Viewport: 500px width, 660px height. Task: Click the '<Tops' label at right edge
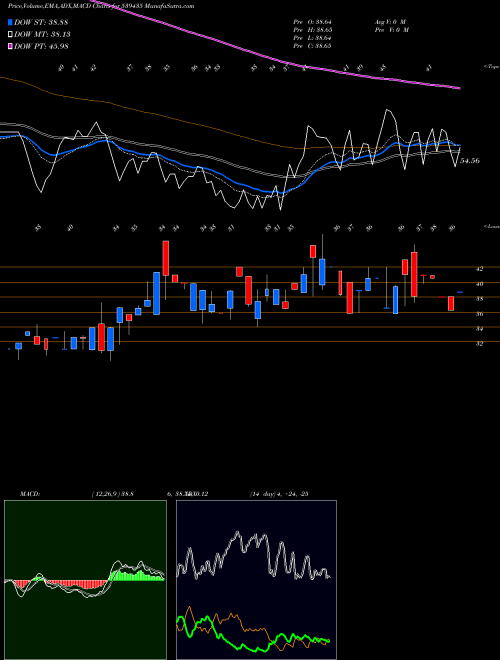point(491,67)
